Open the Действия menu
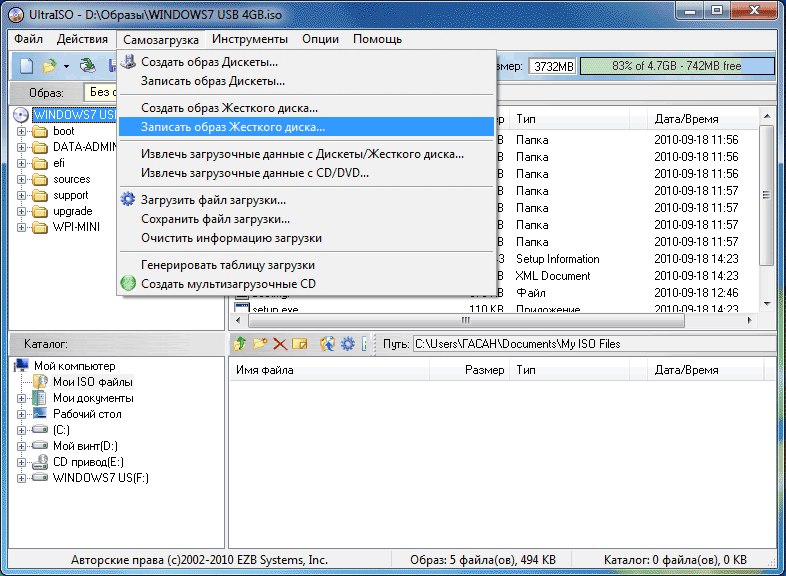Viewport: 786px width, 576px height. pos(82,39)
